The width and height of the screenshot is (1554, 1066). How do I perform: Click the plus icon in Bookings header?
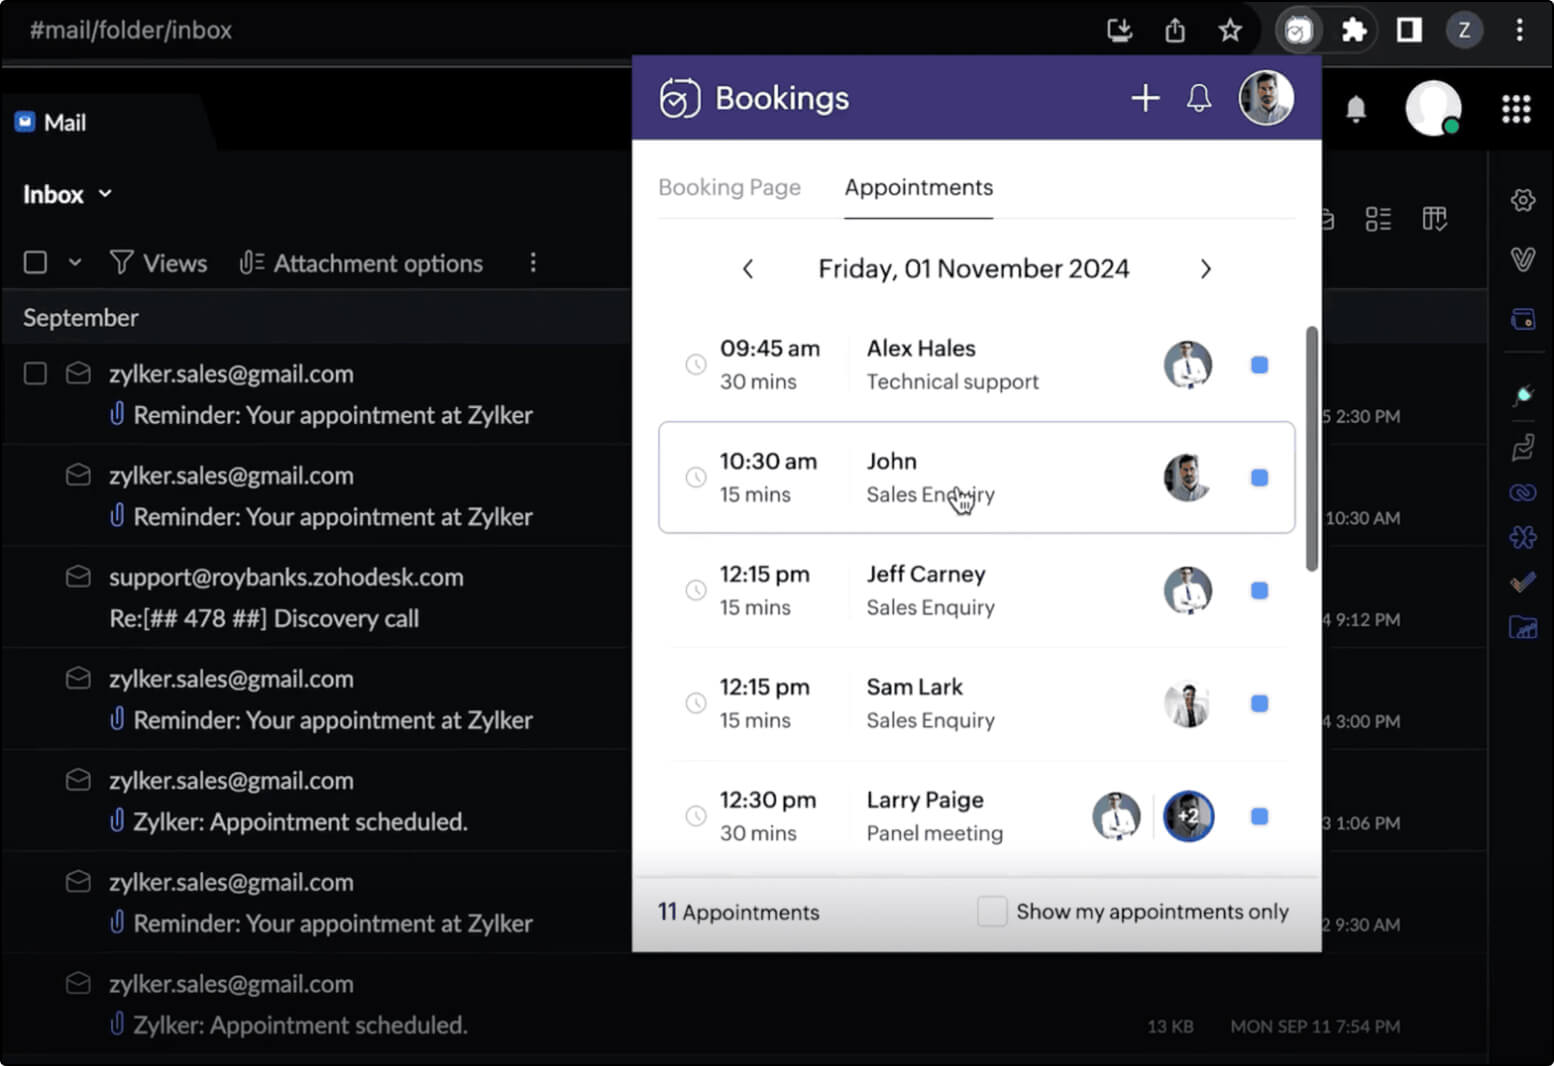click(1144, 98)
